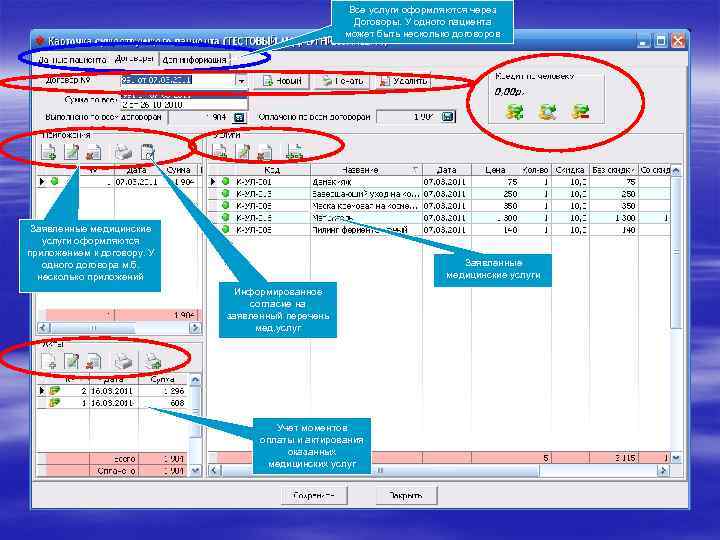Print the attachment from Приложения toolbar

pyautogui.click(x=123, y=152)
